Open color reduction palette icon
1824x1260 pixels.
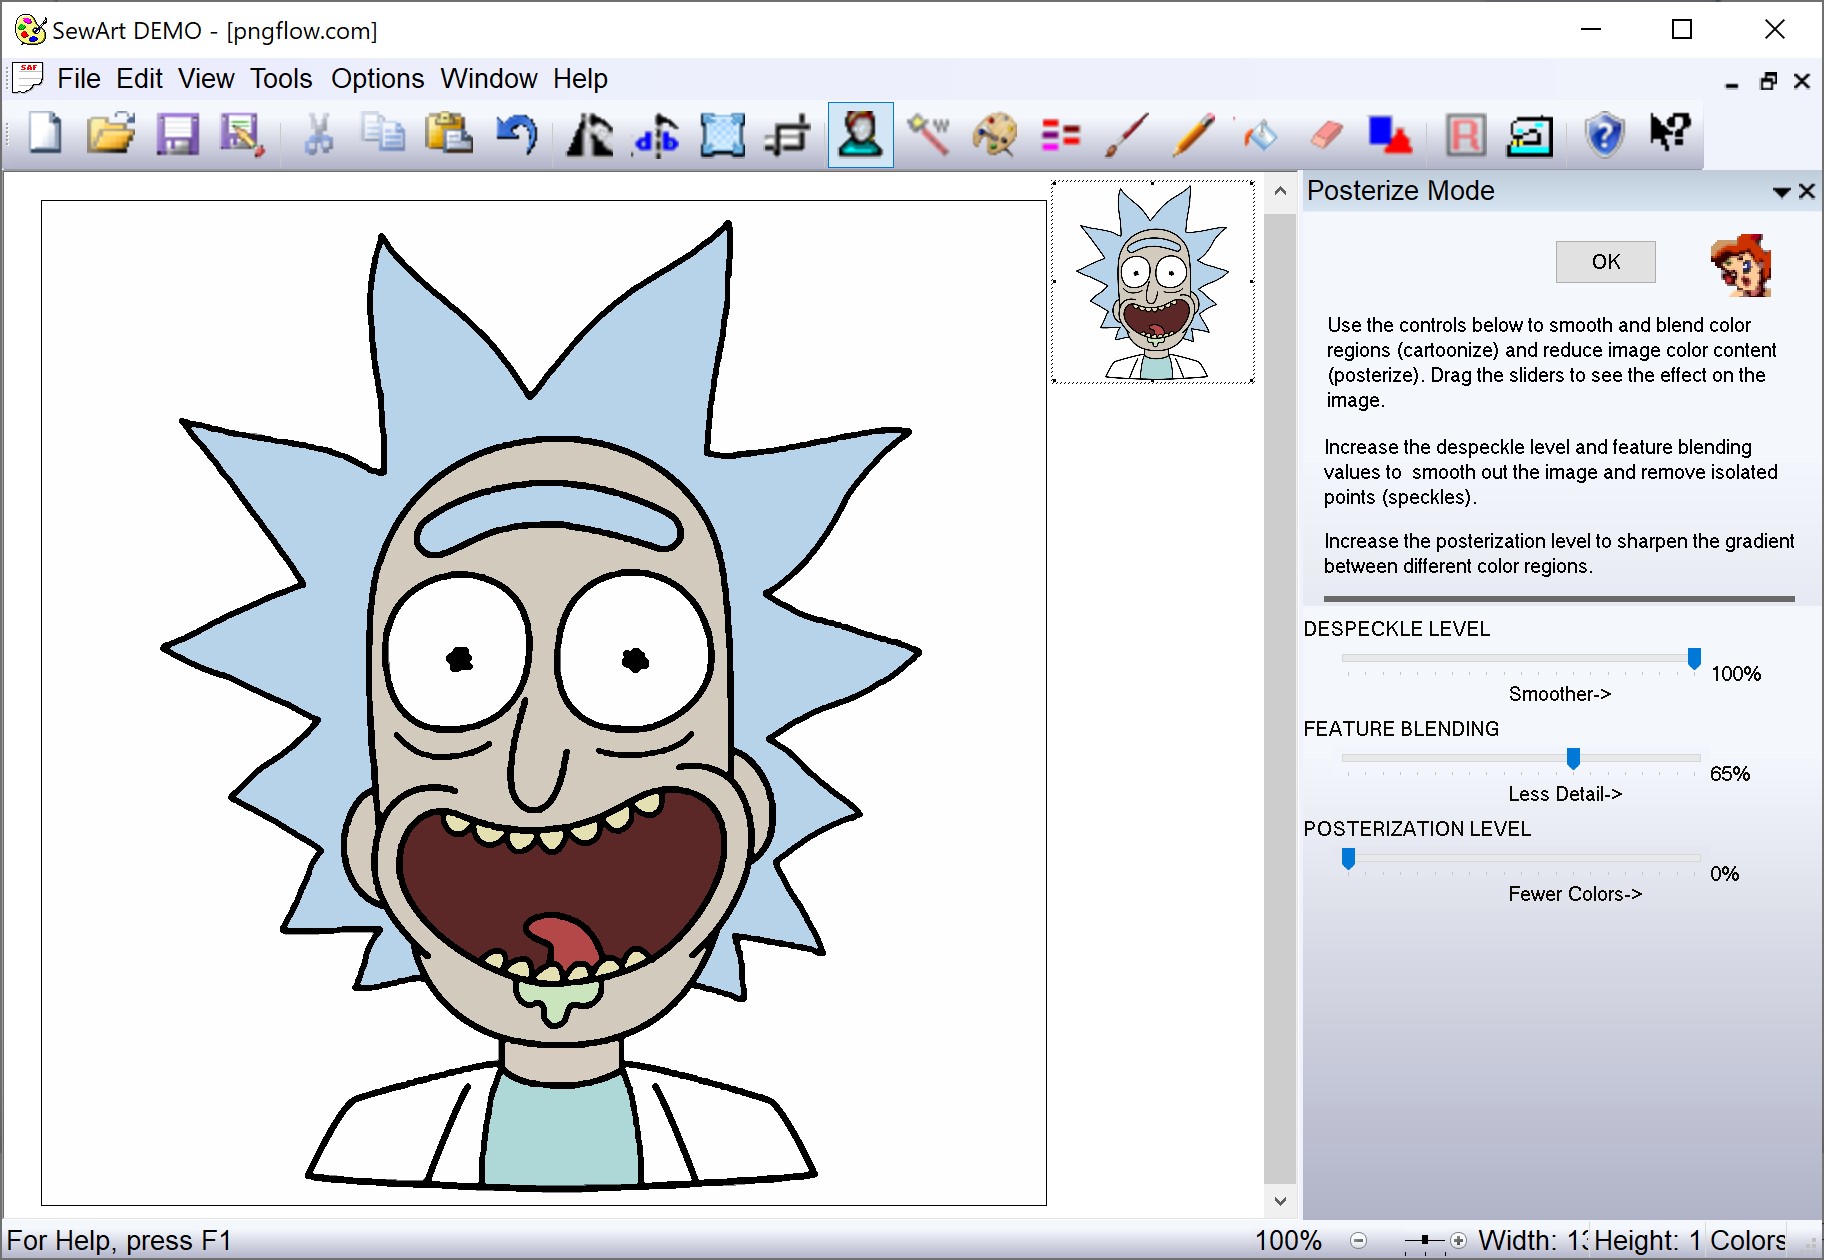[x=995, y=134]
